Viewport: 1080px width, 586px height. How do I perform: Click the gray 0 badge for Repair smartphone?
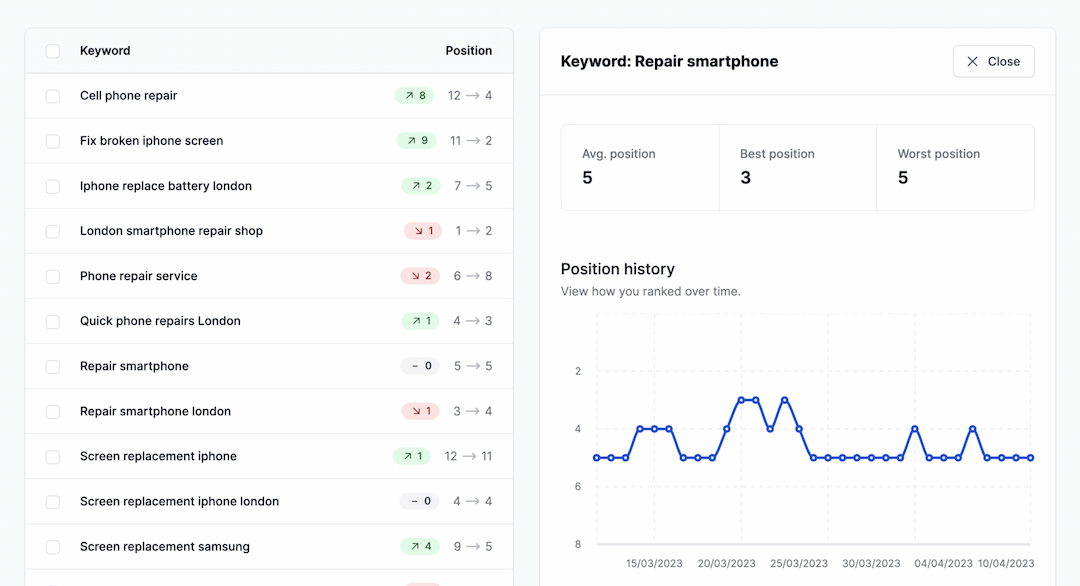pyautogui.click(x=420, y=366)
